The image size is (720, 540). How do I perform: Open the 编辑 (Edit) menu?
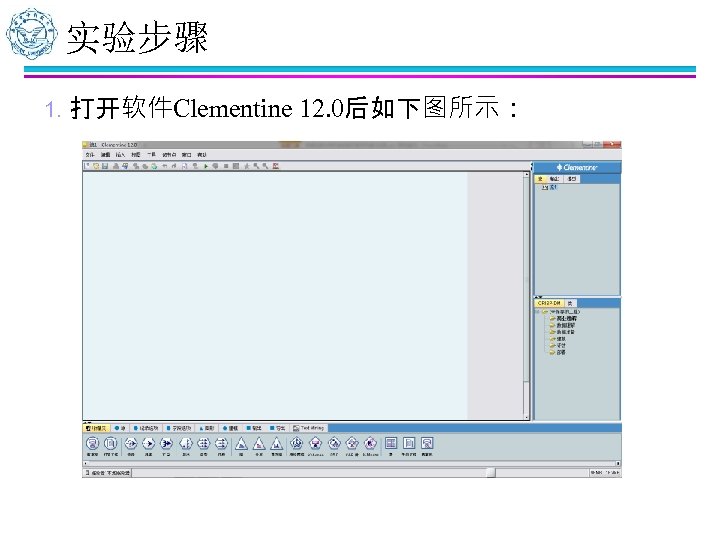[105, 155]
